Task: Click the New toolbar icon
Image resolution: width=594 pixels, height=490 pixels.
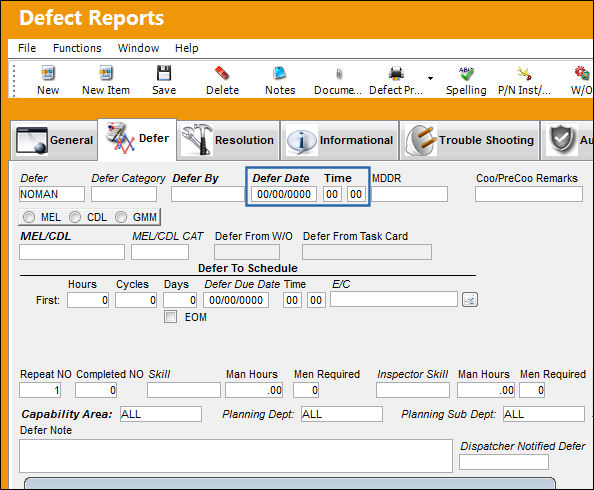Action: point(48,73)
